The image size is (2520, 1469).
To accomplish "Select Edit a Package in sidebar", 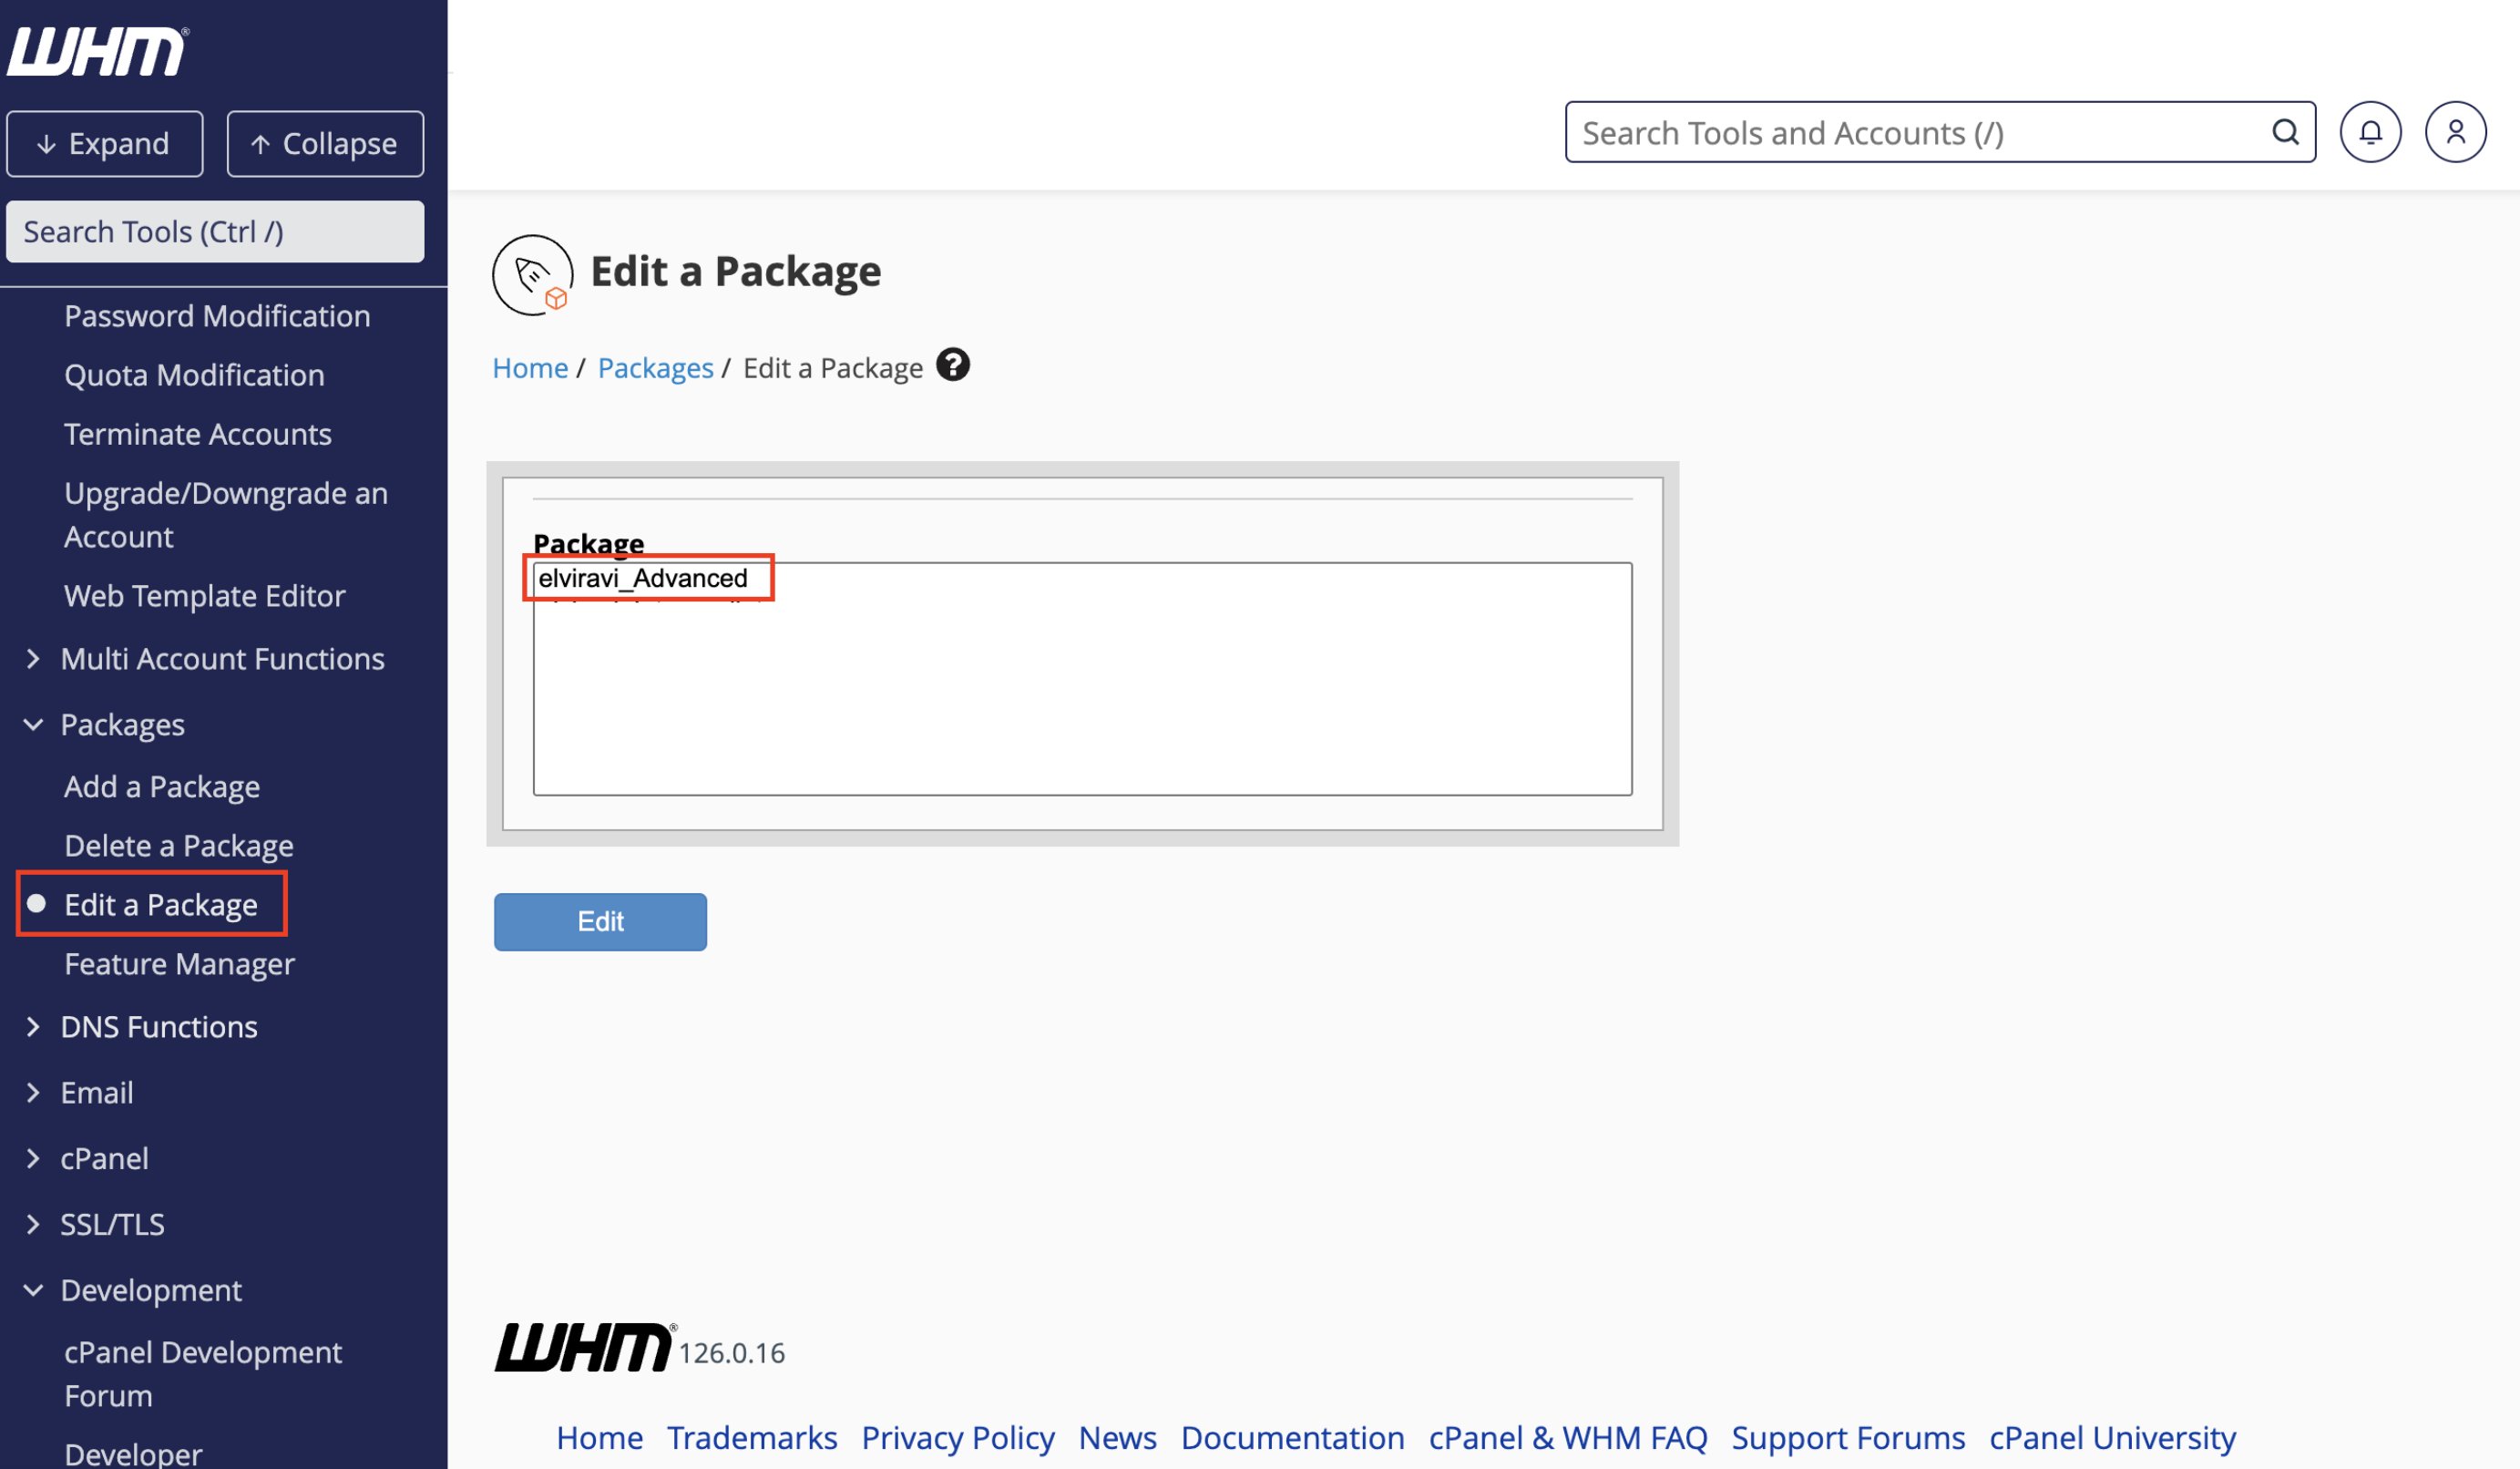I will click(160, 905).
